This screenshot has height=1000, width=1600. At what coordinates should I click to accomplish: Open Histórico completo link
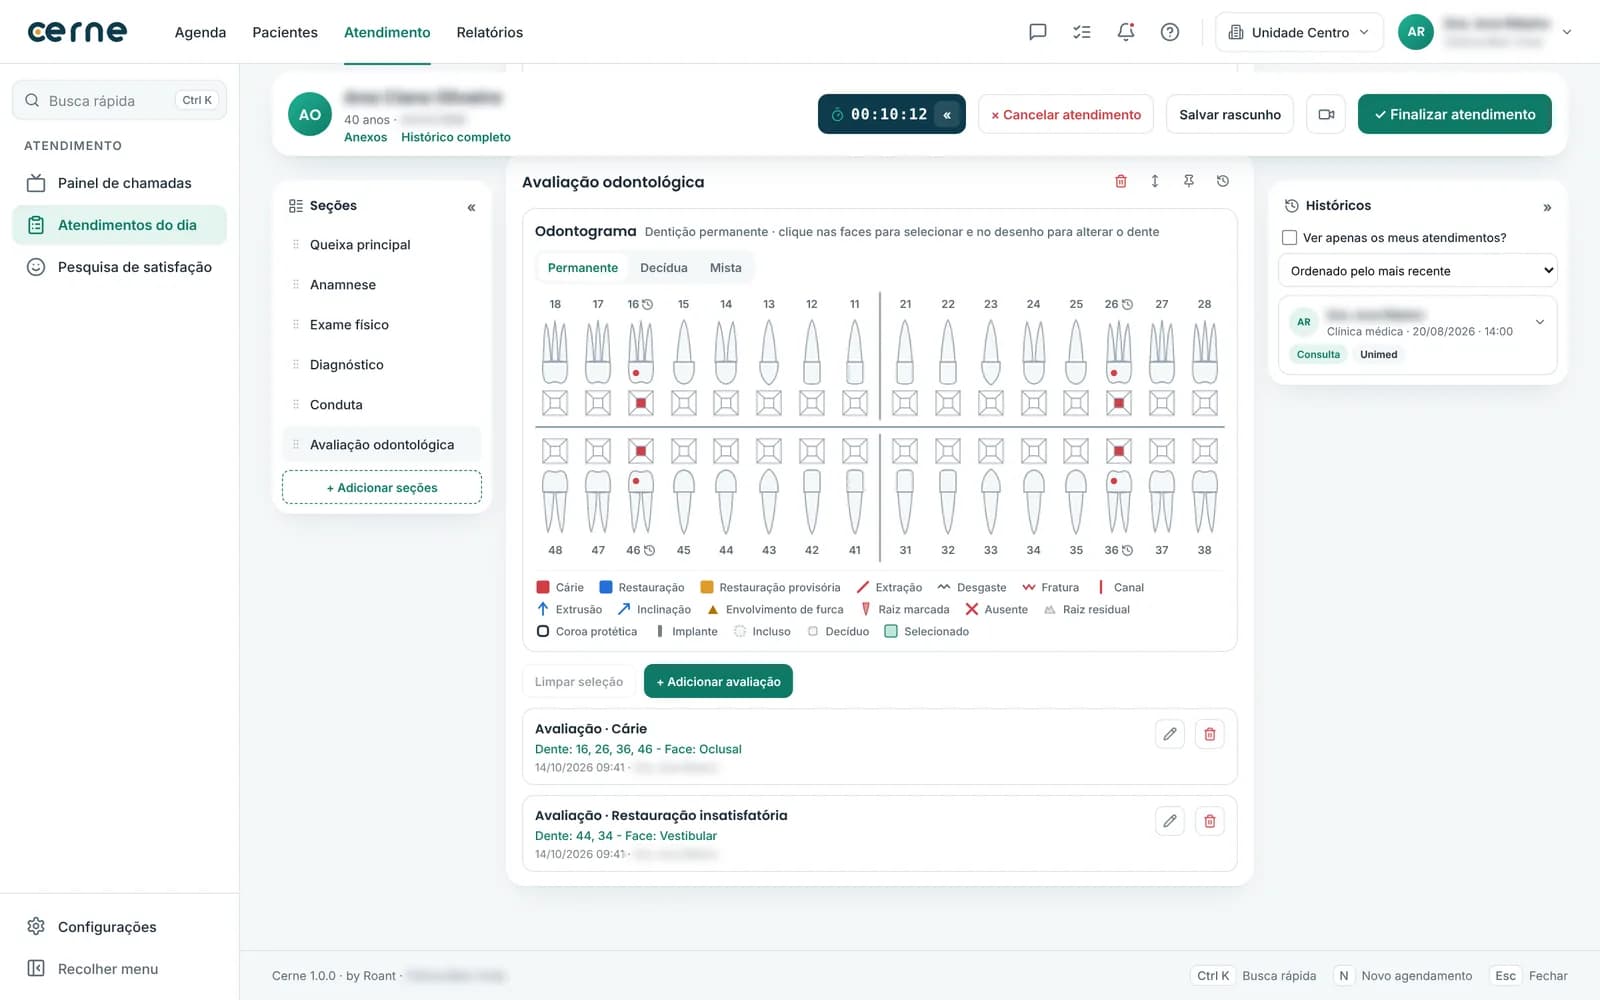click(x=456, y=137)
